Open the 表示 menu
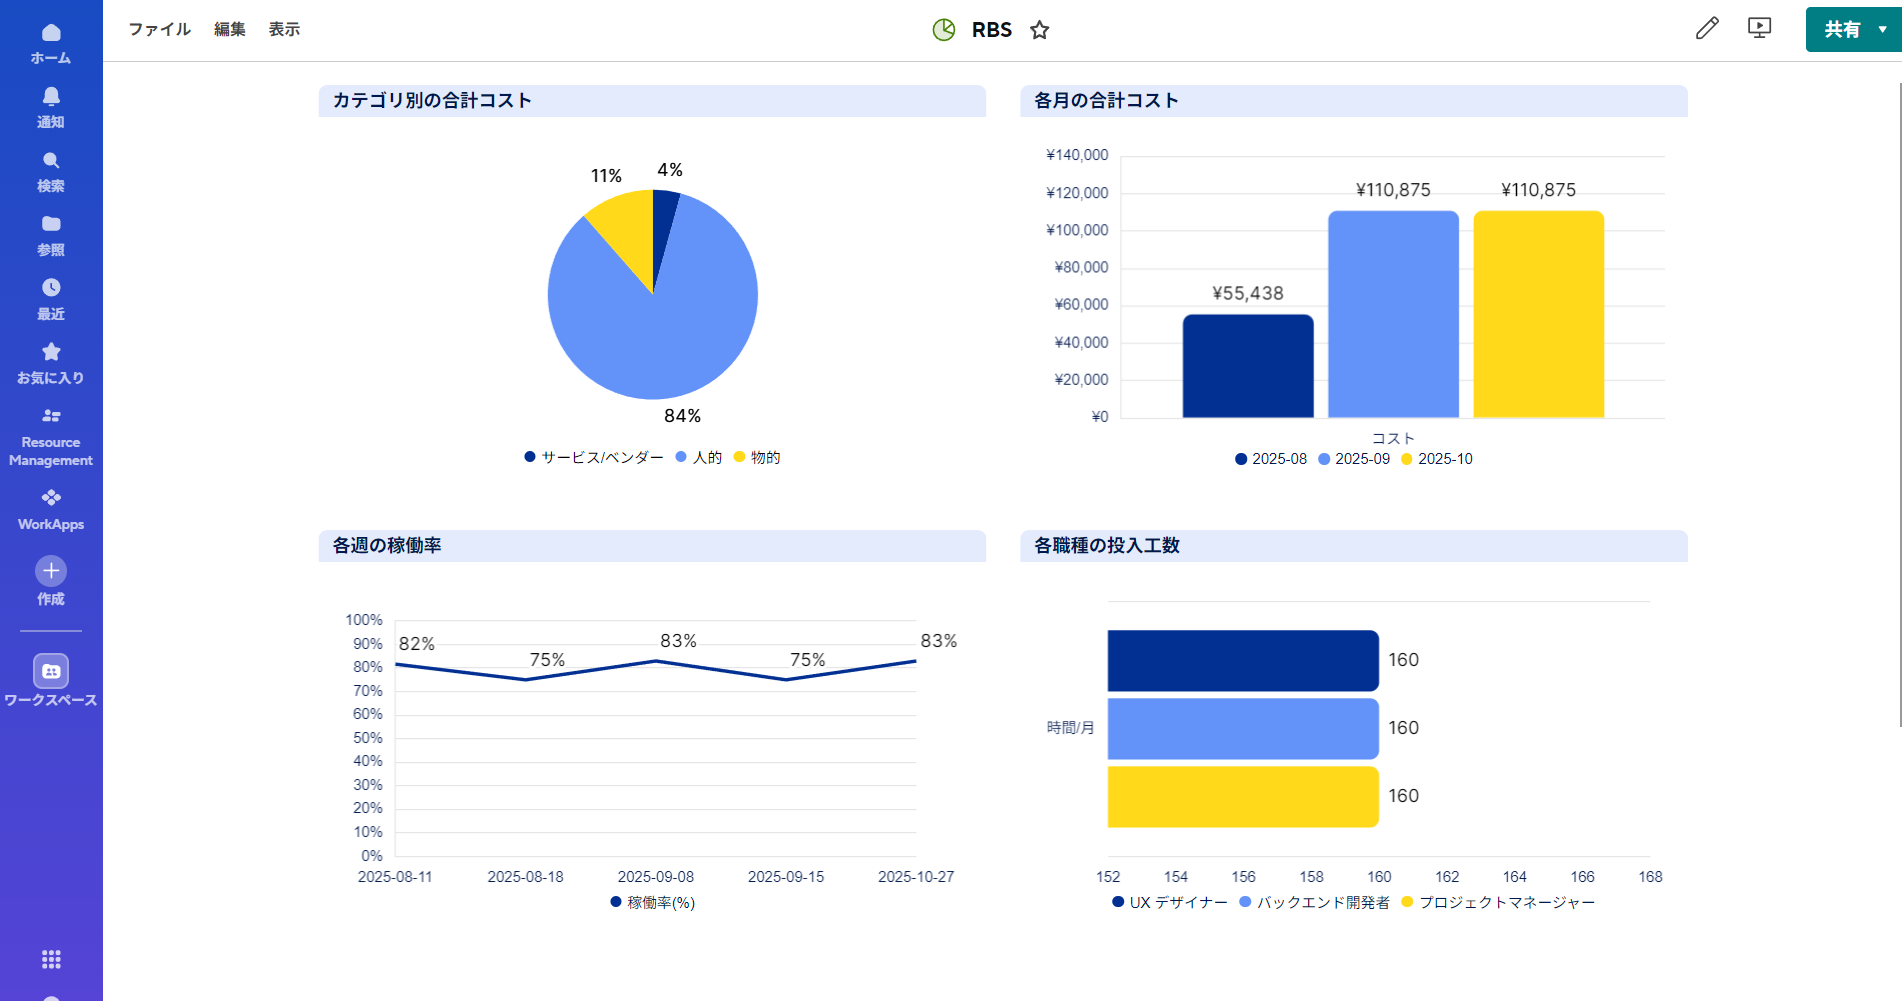The width and height of the screenshot is (1902, 1001). tap(284, 29)
